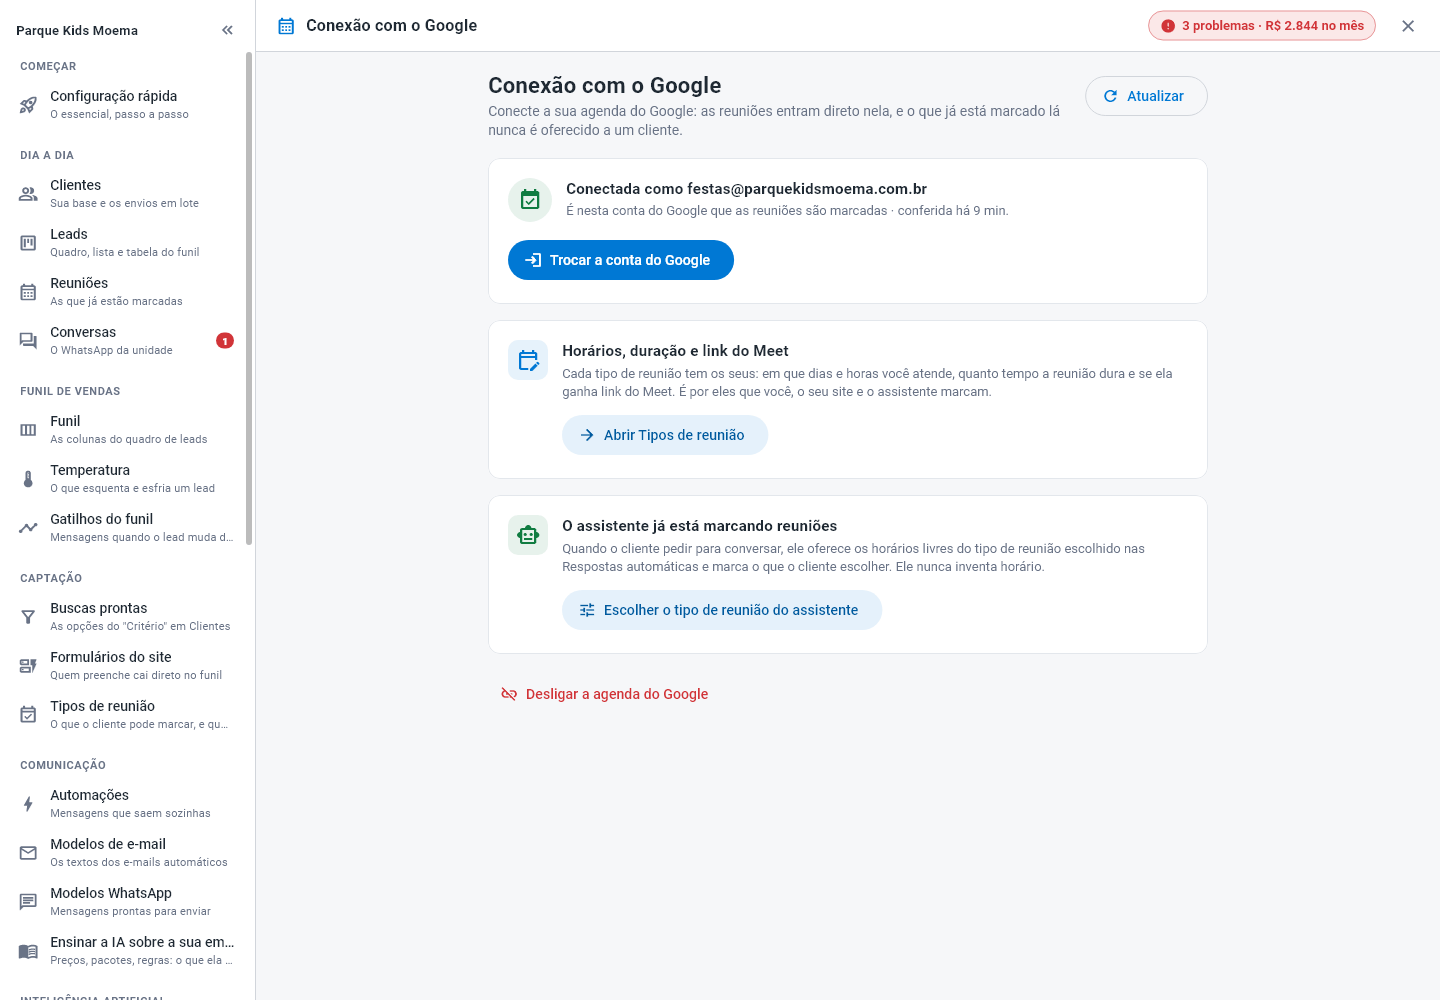The image size is (1440, 1000).
Task: Click the form icon for Formulários do site
Action: click(x=28, y=666)
